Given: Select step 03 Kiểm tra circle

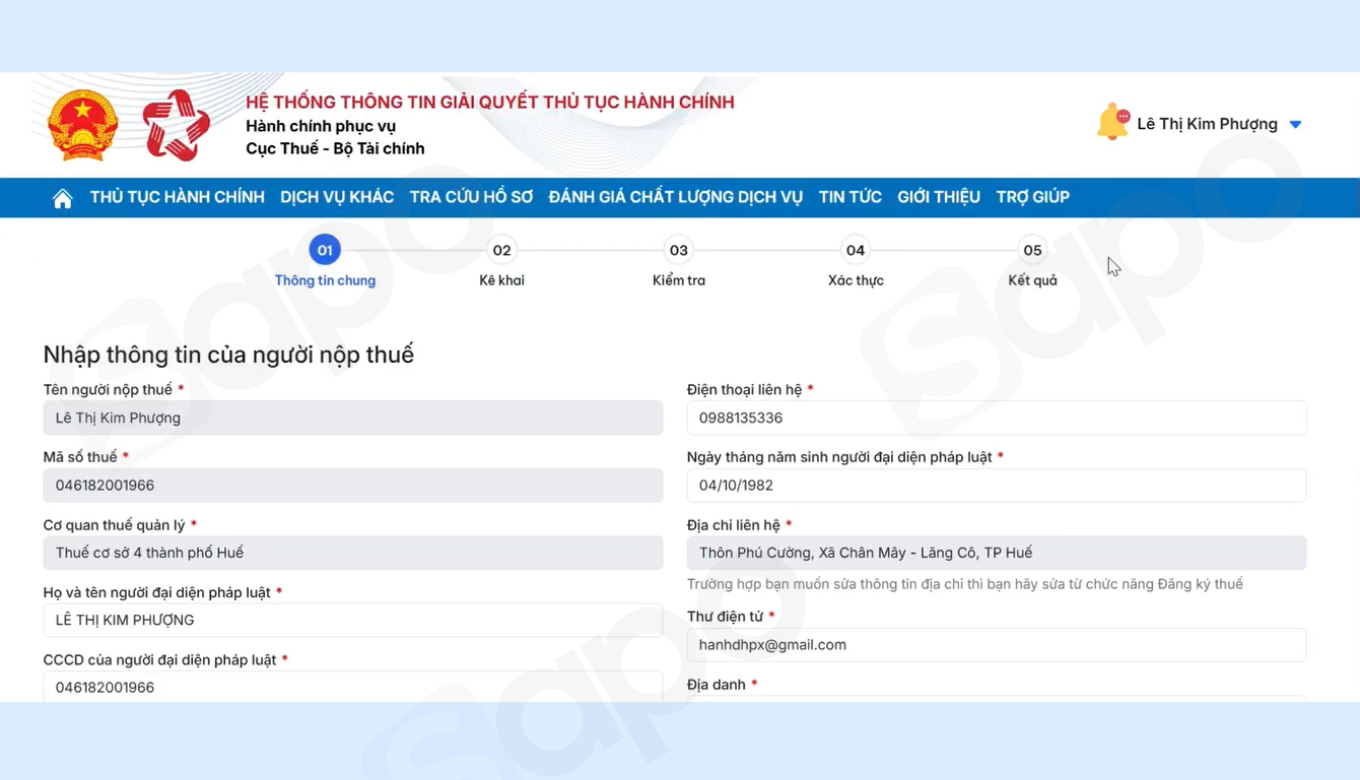Looking at the screenshot, I should click(679, 250).
